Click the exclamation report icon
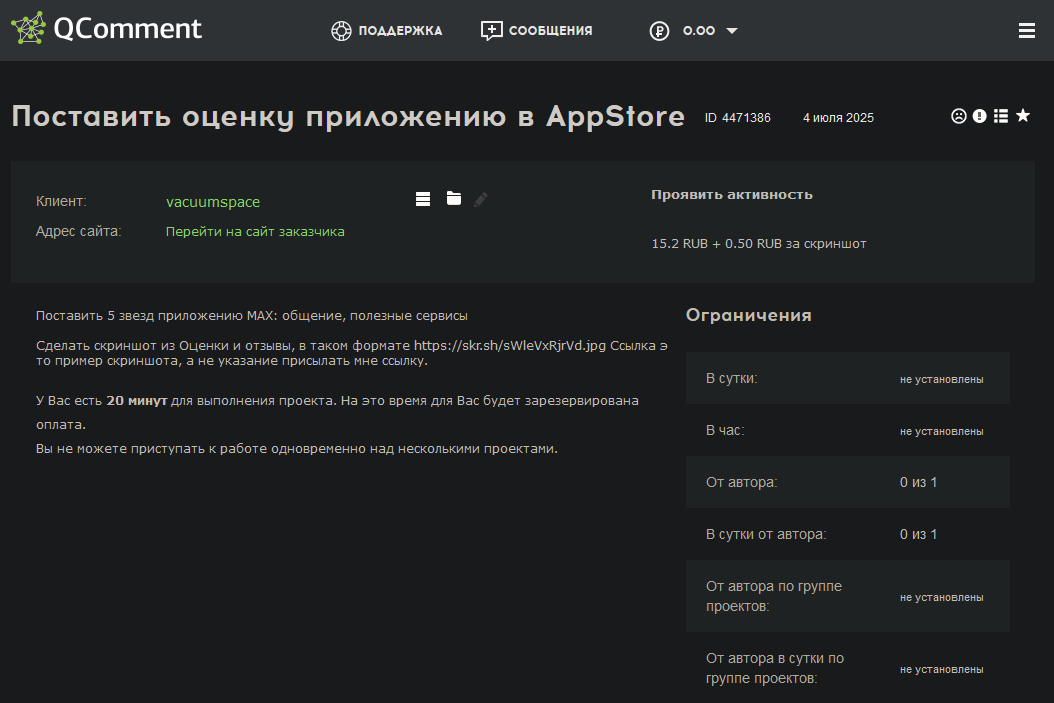Screen dimensions: 1054x703 [980, 116]
